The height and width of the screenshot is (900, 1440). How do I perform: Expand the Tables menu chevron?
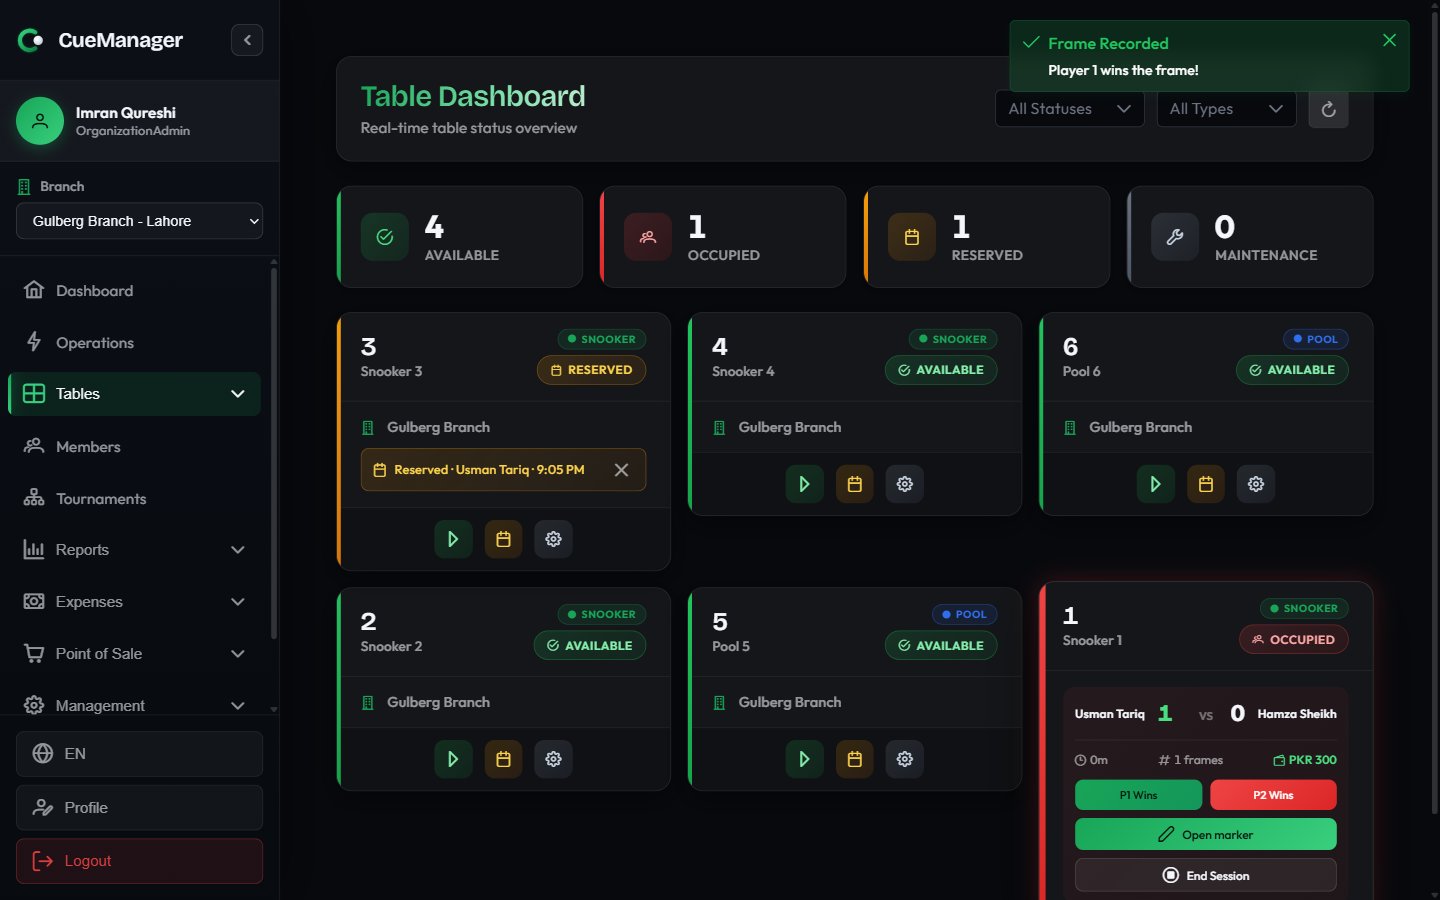[x=237, y=394]
